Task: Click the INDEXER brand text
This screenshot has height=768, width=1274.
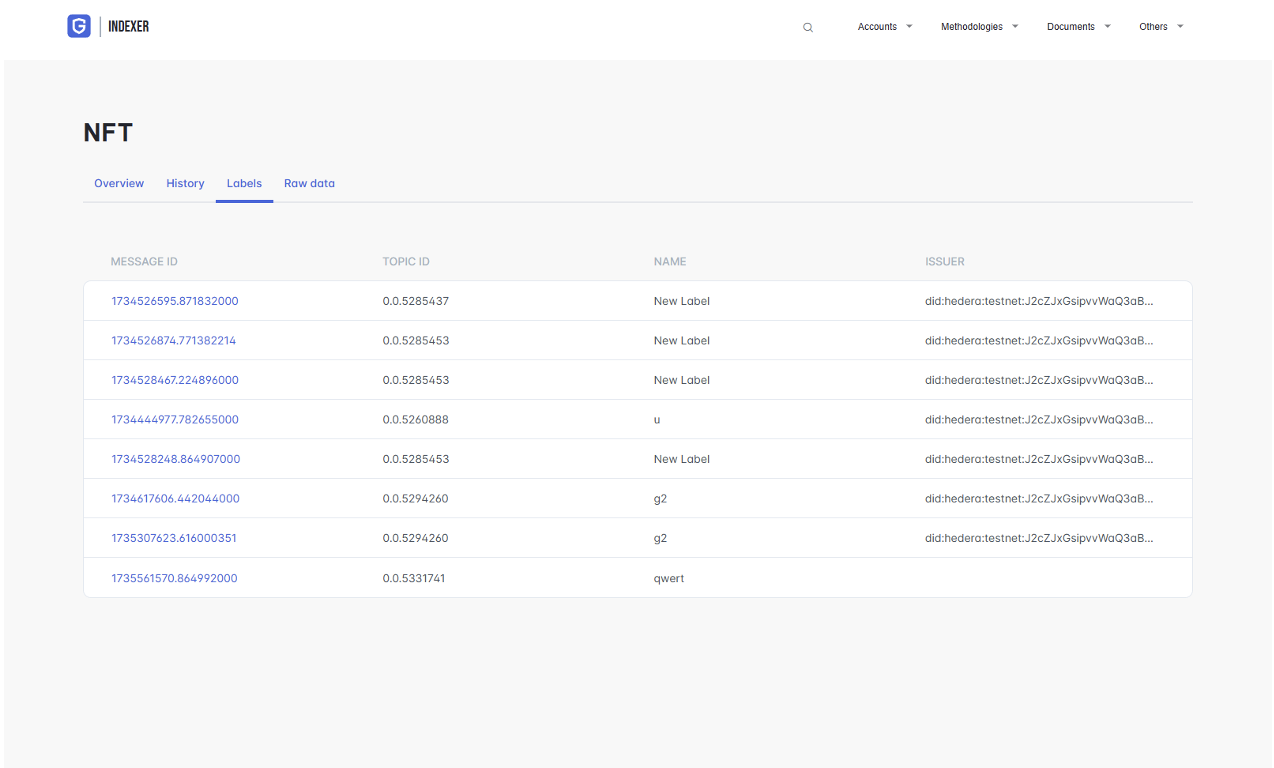Action: [128, 27]
